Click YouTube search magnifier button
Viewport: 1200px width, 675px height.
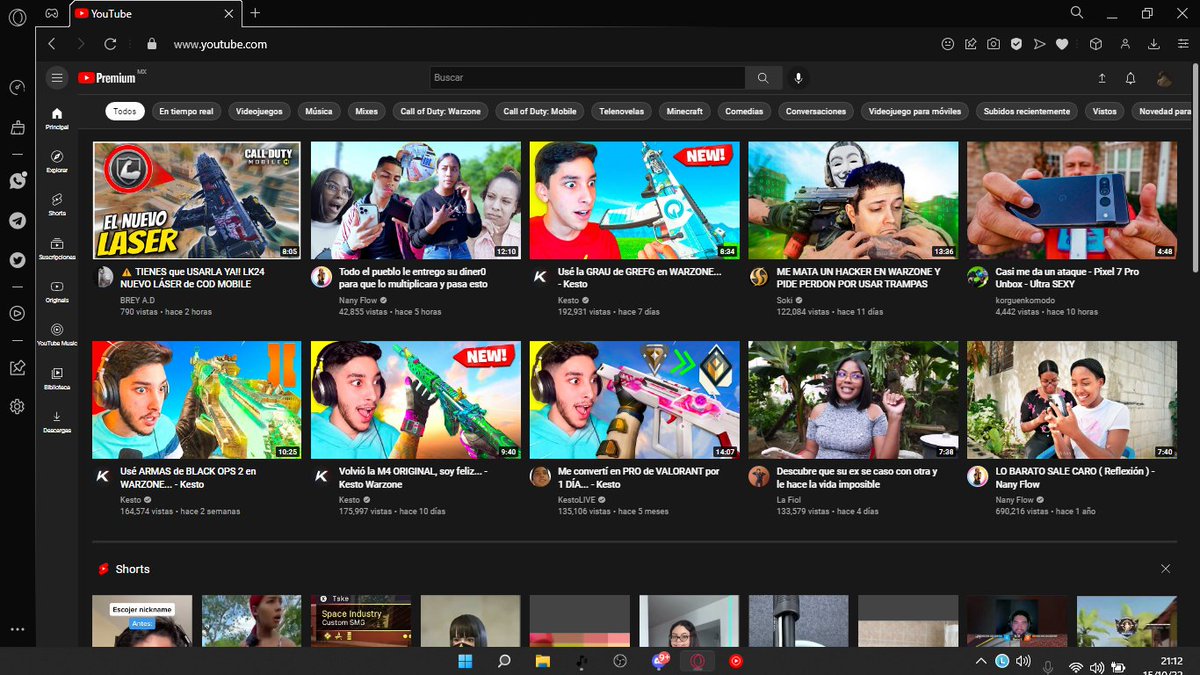763,78
